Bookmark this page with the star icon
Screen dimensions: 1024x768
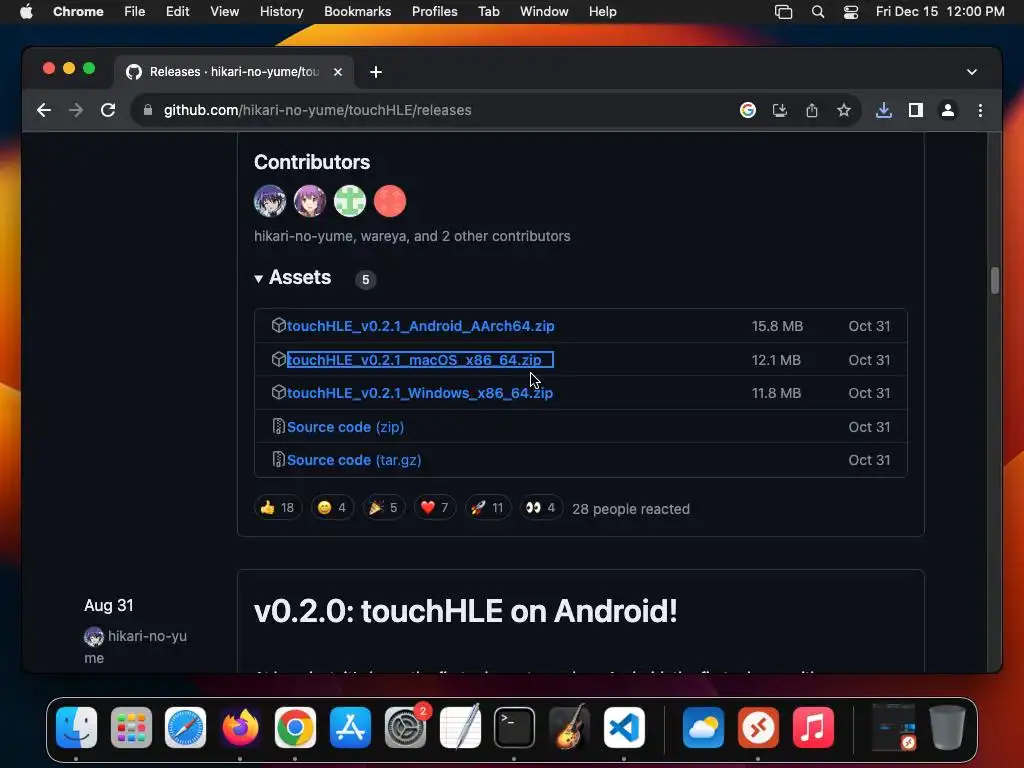844,110
